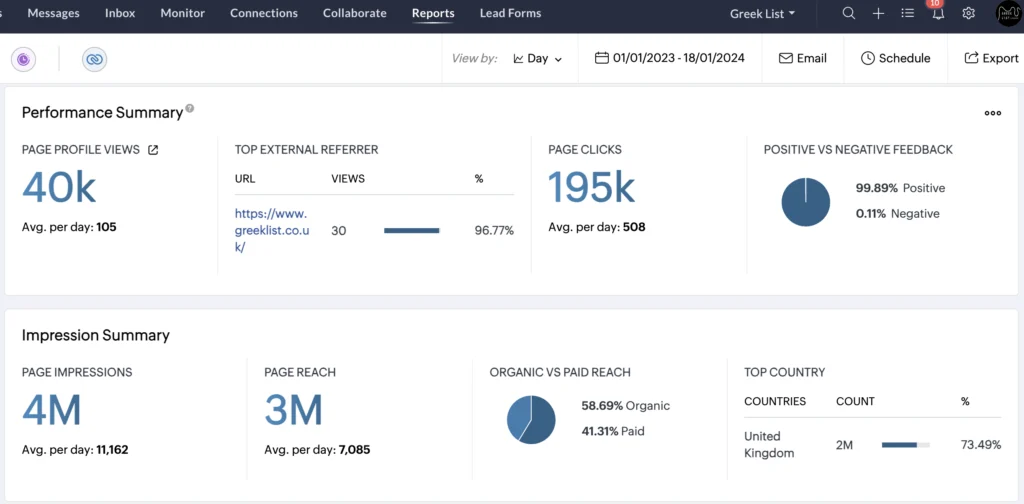The image size is (1024, 504).
Task: Click the Schedule button
Action: [895, 59]
